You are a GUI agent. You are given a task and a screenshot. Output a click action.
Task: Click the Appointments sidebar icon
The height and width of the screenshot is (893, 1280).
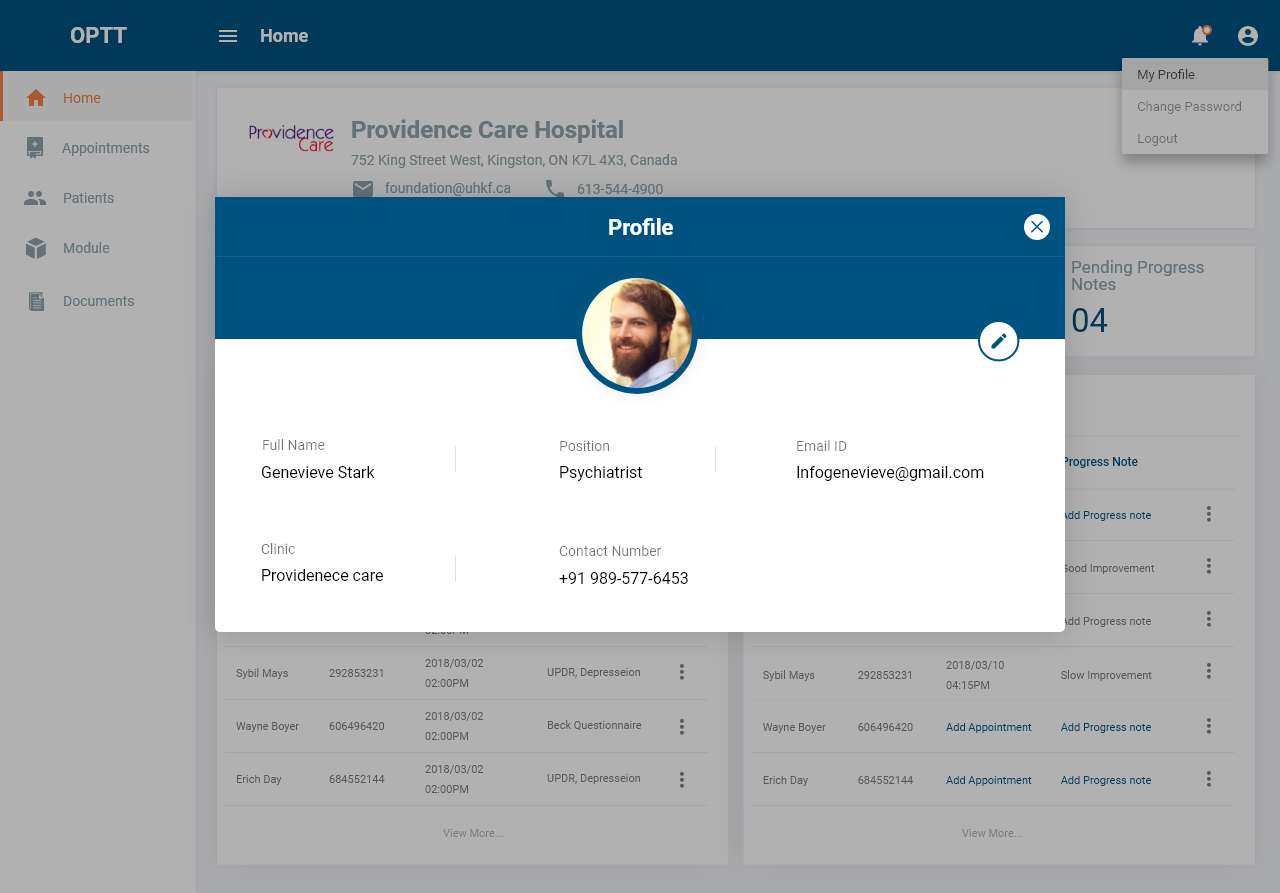[x=36, y=148]
